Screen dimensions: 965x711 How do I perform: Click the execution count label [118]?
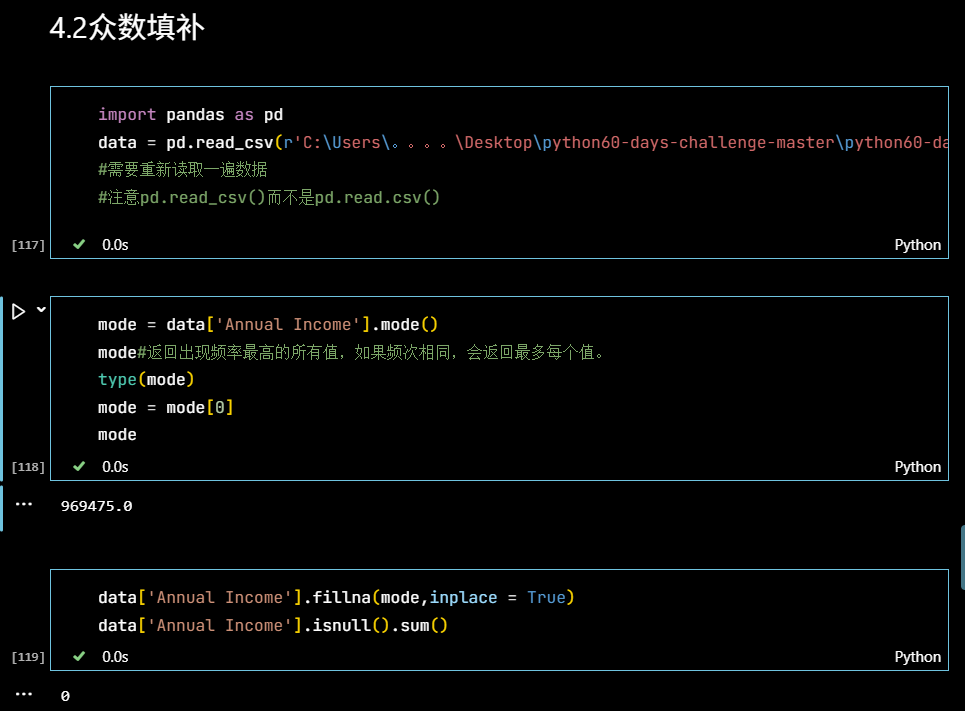27,466
